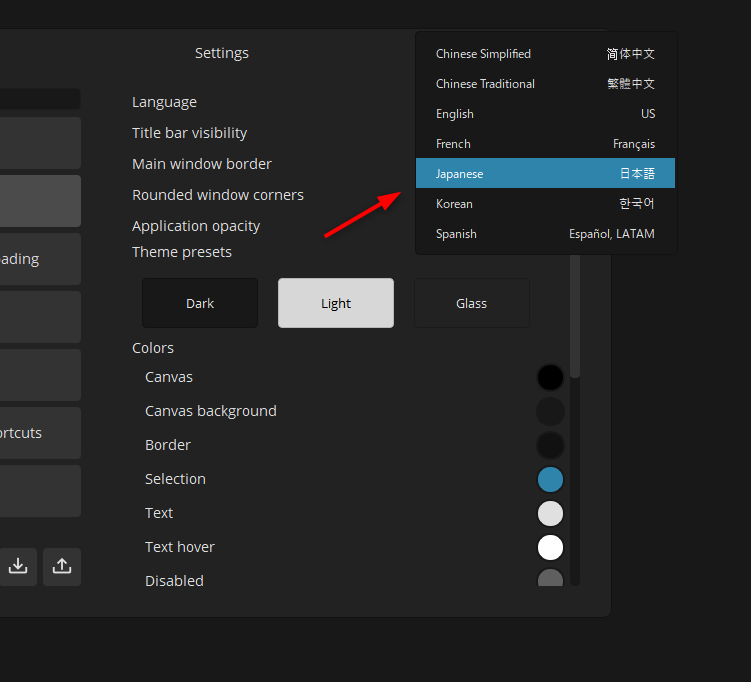Pick Spanish LATAM language option
This screenshot has width=751, height=682.
pyautogui.click(x=545, y=234)
